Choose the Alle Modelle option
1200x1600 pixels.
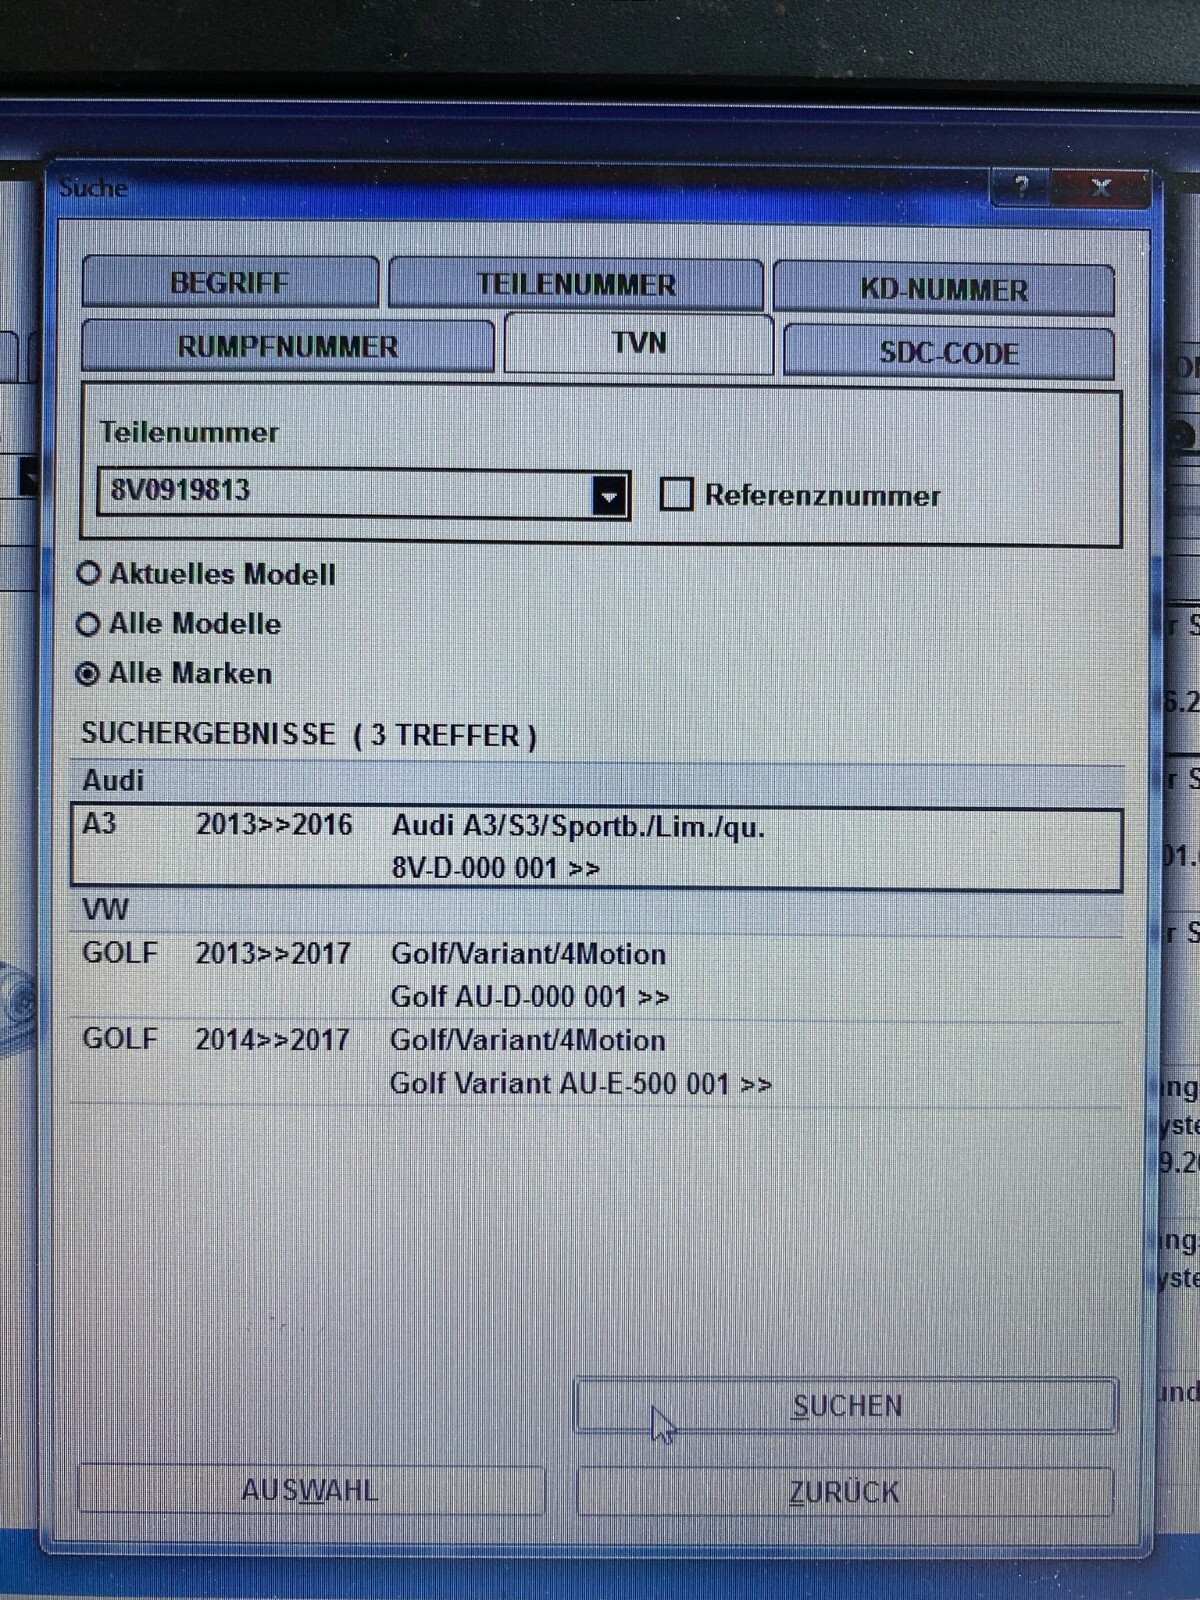pos(89,624)
